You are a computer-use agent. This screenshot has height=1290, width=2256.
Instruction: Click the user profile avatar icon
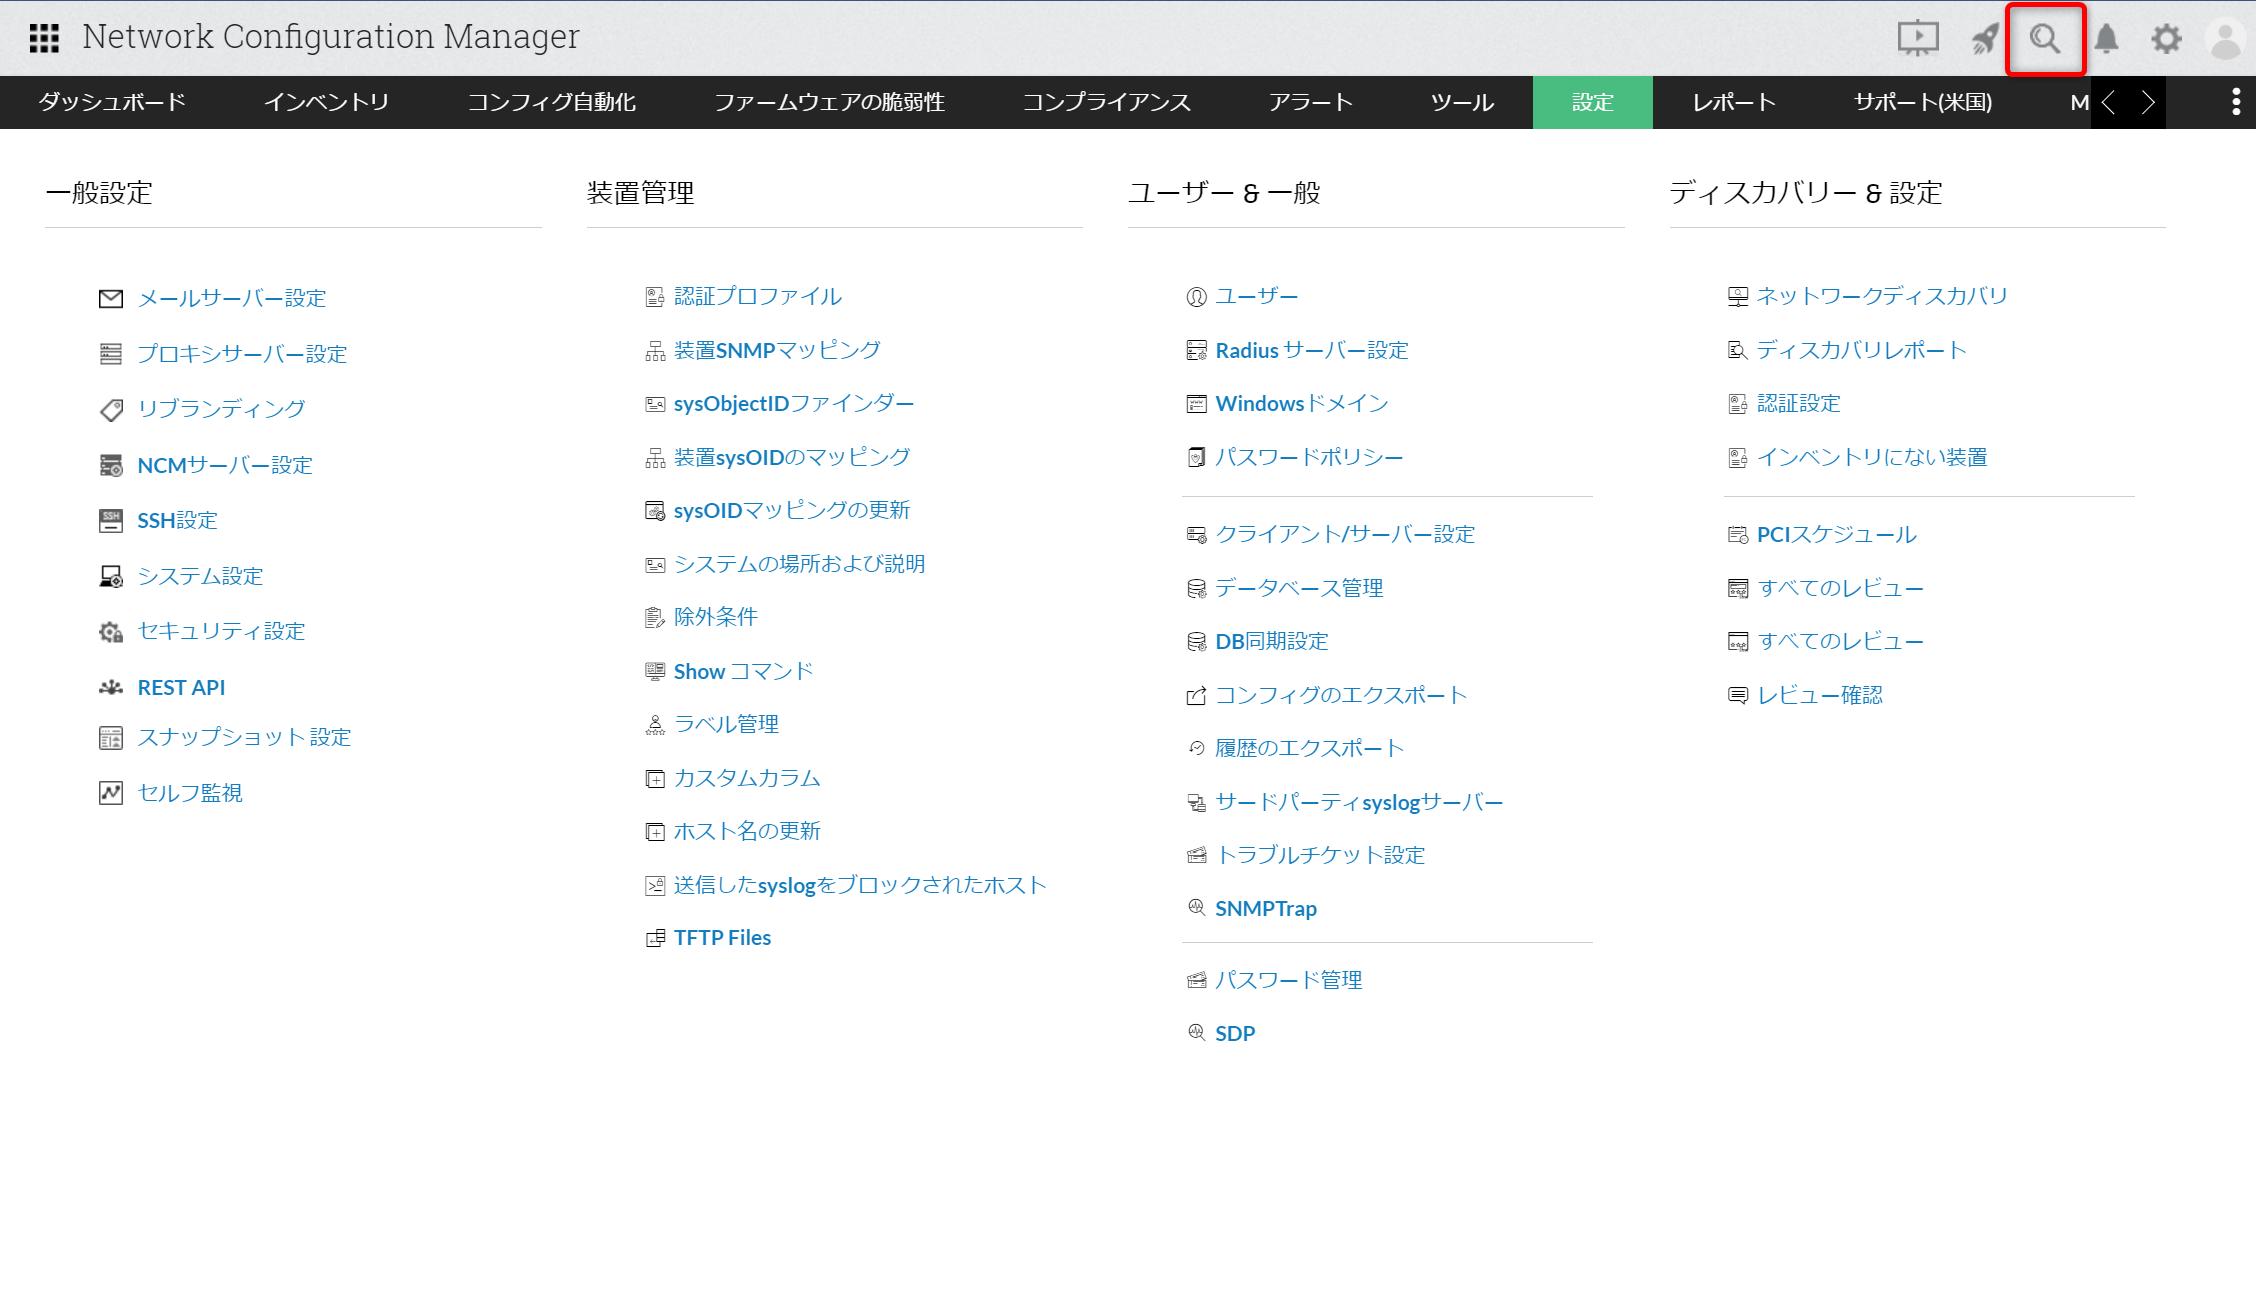point(2225,39)
